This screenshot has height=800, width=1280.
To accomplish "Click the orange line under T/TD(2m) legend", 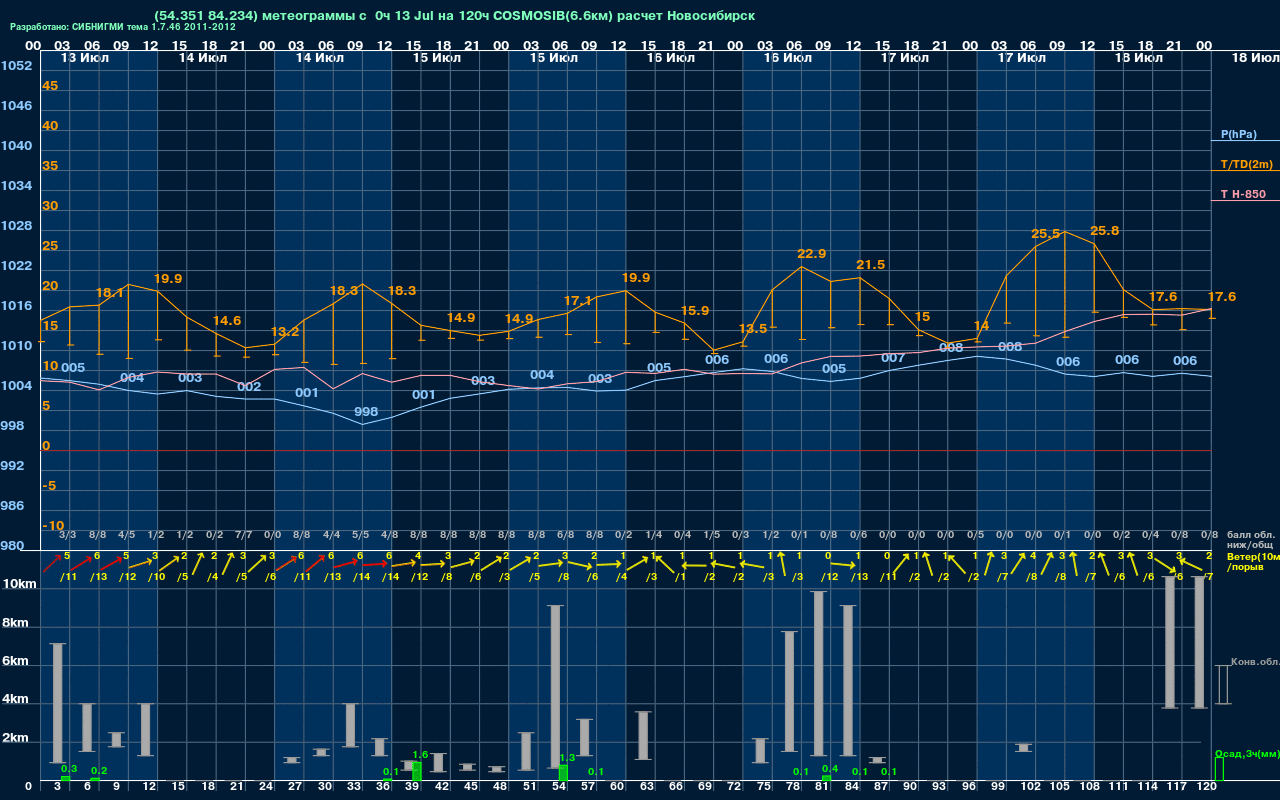I will (x=1245, y=171).
